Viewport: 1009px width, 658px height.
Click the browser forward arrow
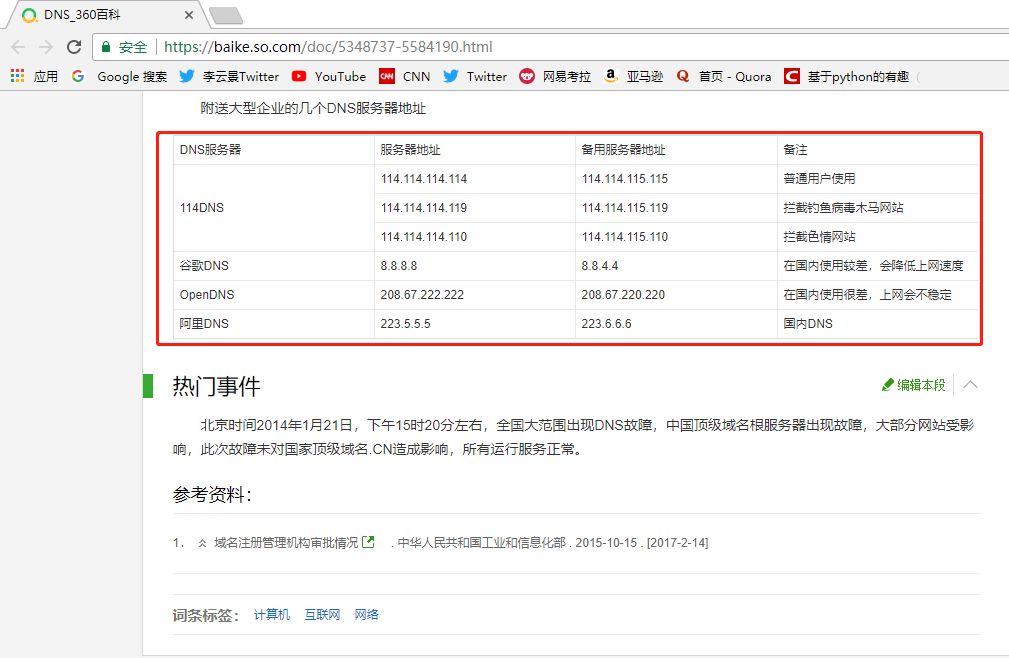[46, 47]
